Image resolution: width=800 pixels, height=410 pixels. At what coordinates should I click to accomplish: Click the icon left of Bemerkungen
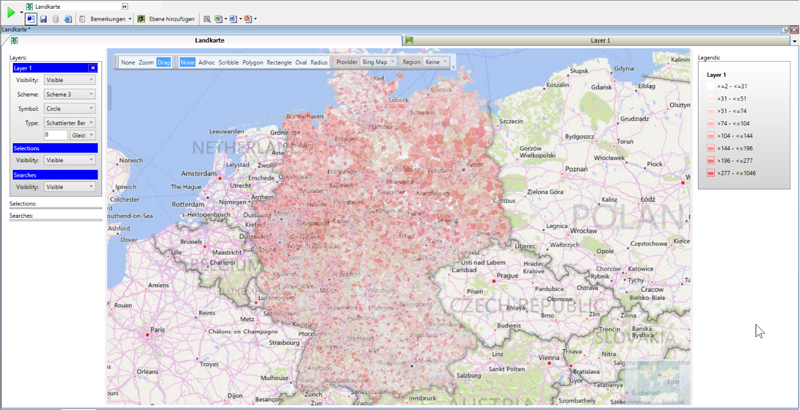pyautogui.click(x=81, y=19)
